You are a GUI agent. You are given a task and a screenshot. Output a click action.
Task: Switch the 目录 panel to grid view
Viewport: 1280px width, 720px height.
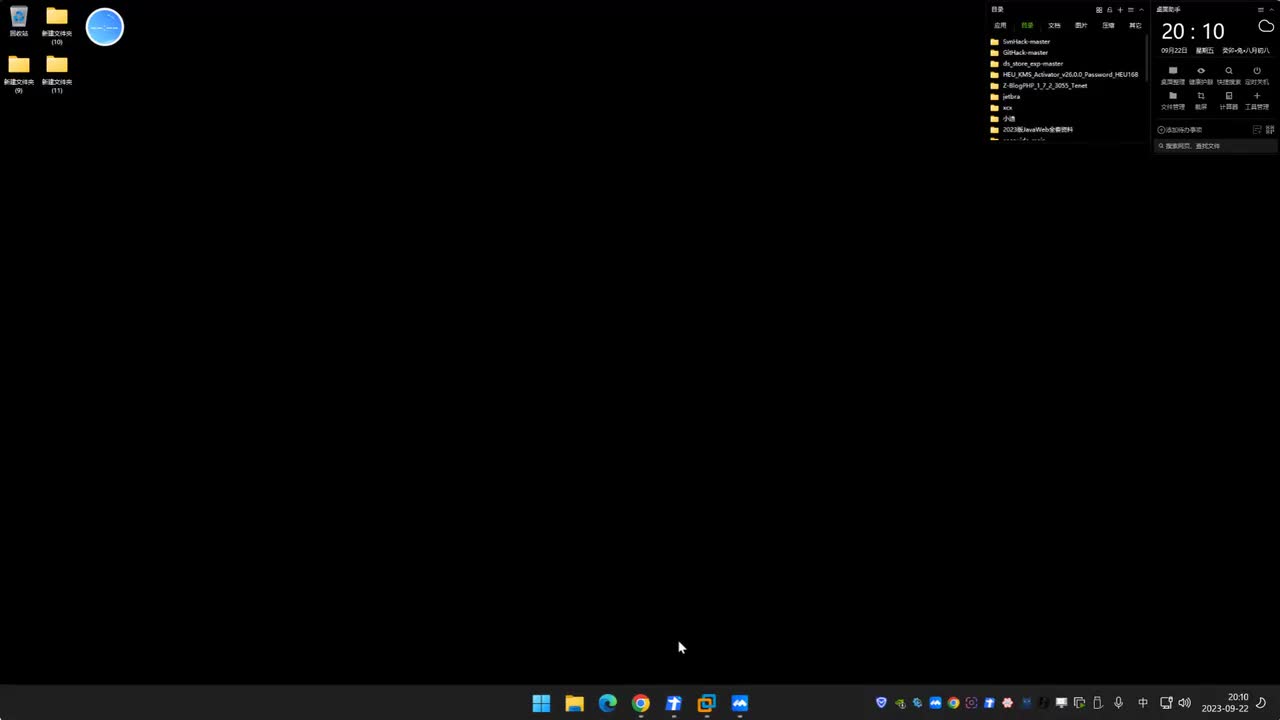1099,10
